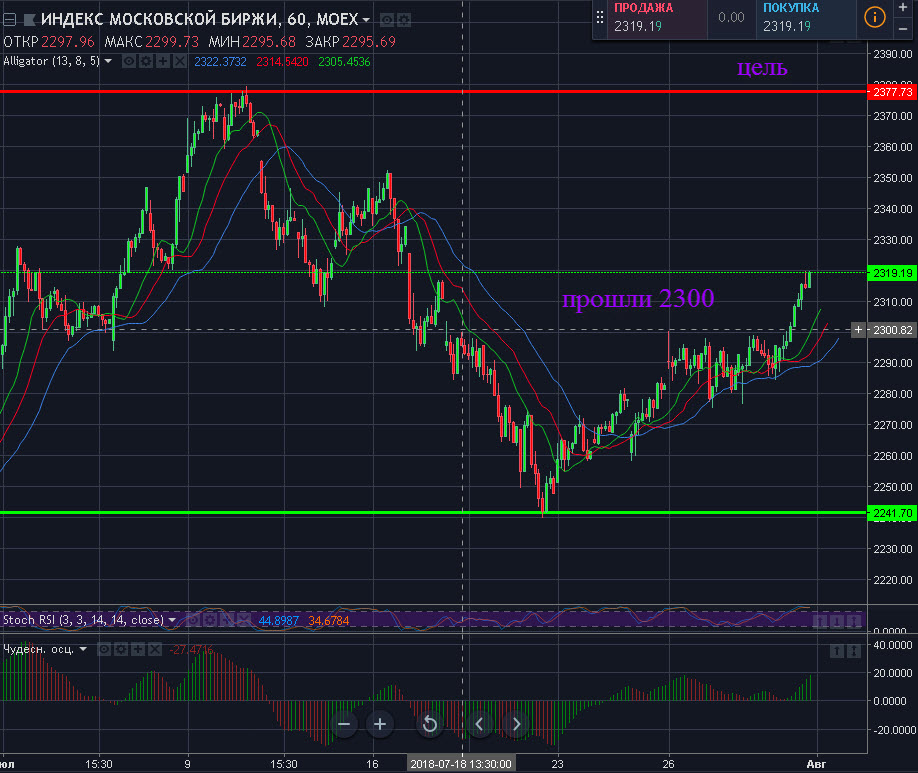The width and height of the screenshot is (918, 773).
Task: Open Stoch RSI indicator settings gear
Action: [x=210, y=620]
